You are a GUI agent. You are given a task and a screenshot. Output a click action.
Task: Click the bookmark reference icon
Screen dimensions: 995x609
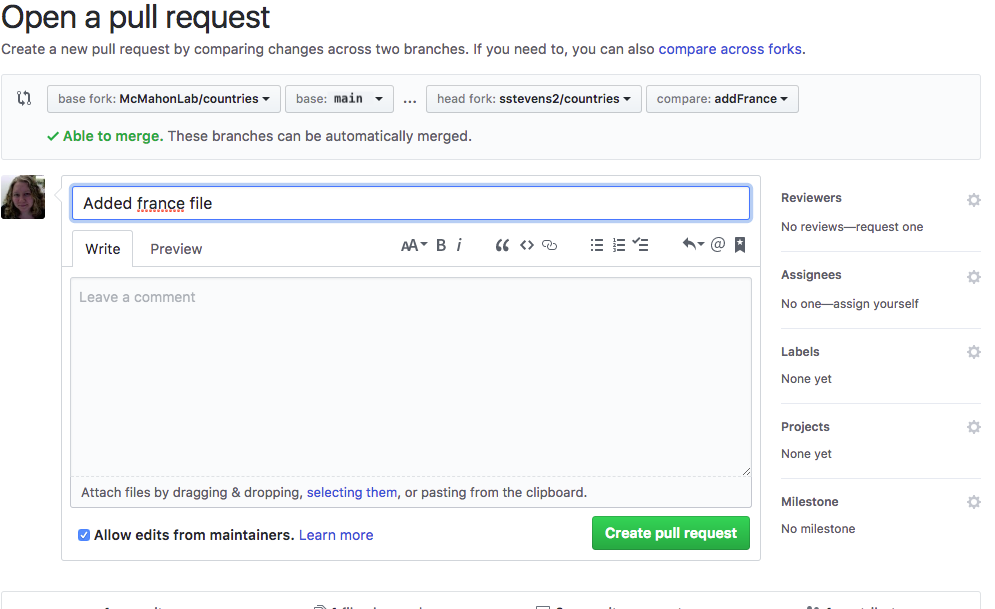pyautogui.click(x=740, y=245)
